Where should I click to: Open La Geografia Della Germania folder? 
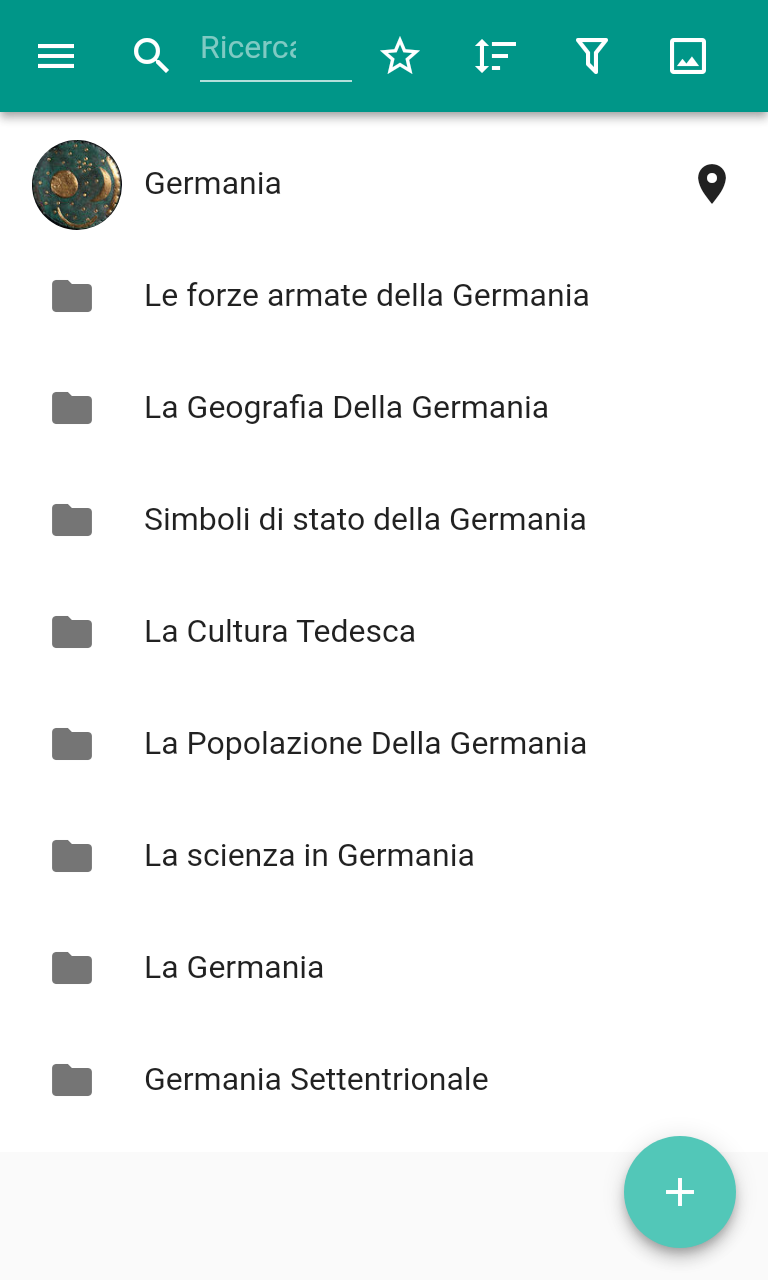click(x=346, y=408)
